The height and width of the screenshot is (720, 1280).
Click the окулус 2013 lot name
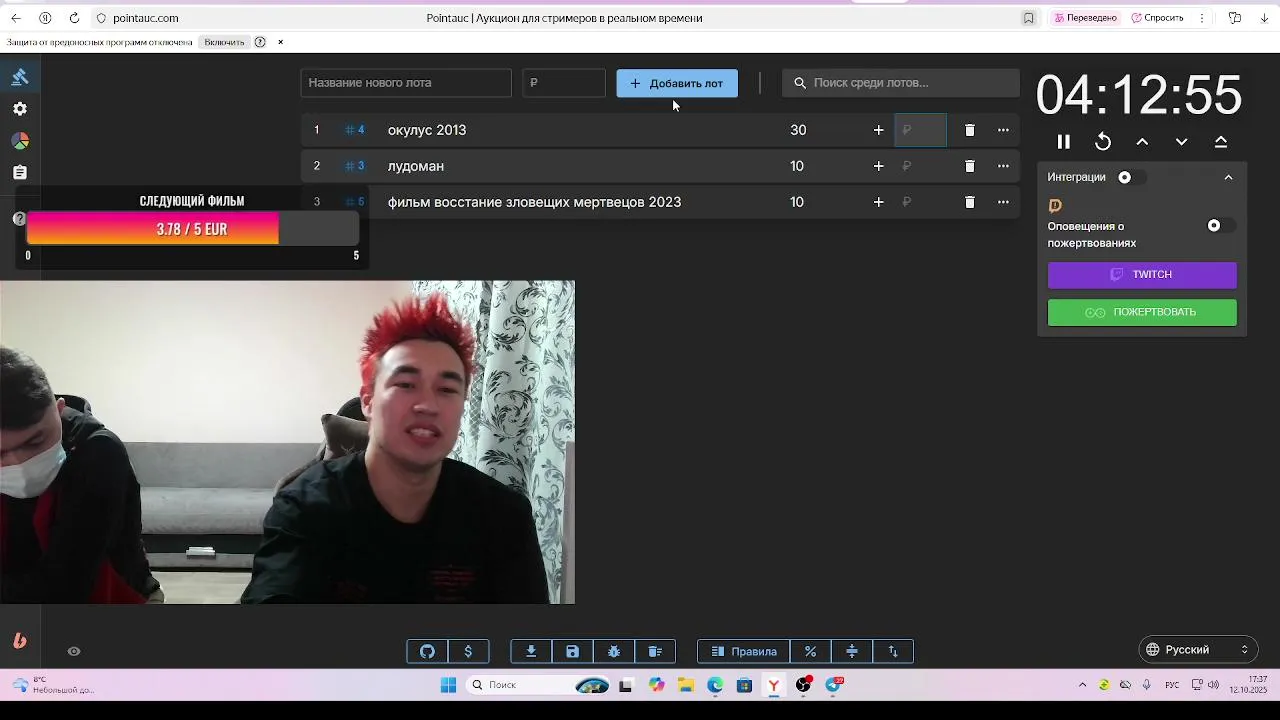tap(427, 130)
